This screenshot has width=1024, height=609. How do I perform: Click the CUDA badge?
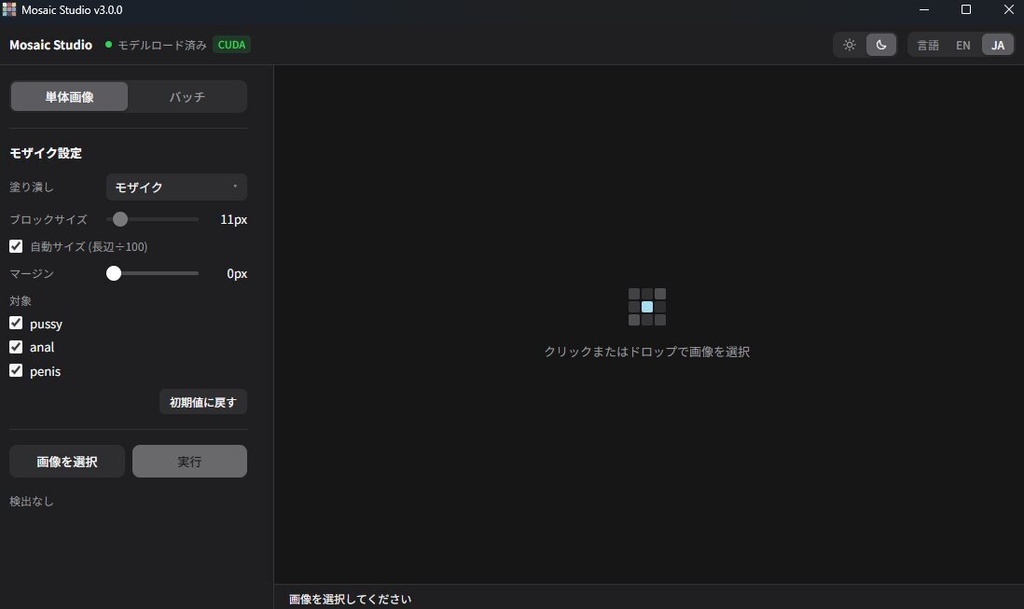tap(232, 45)
